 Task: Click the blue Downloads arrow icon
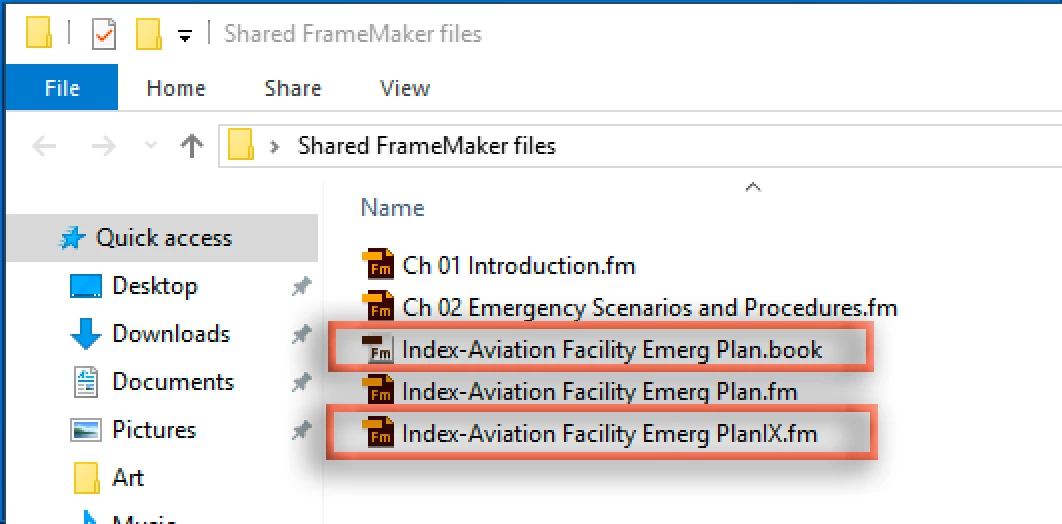pos(85,334)
